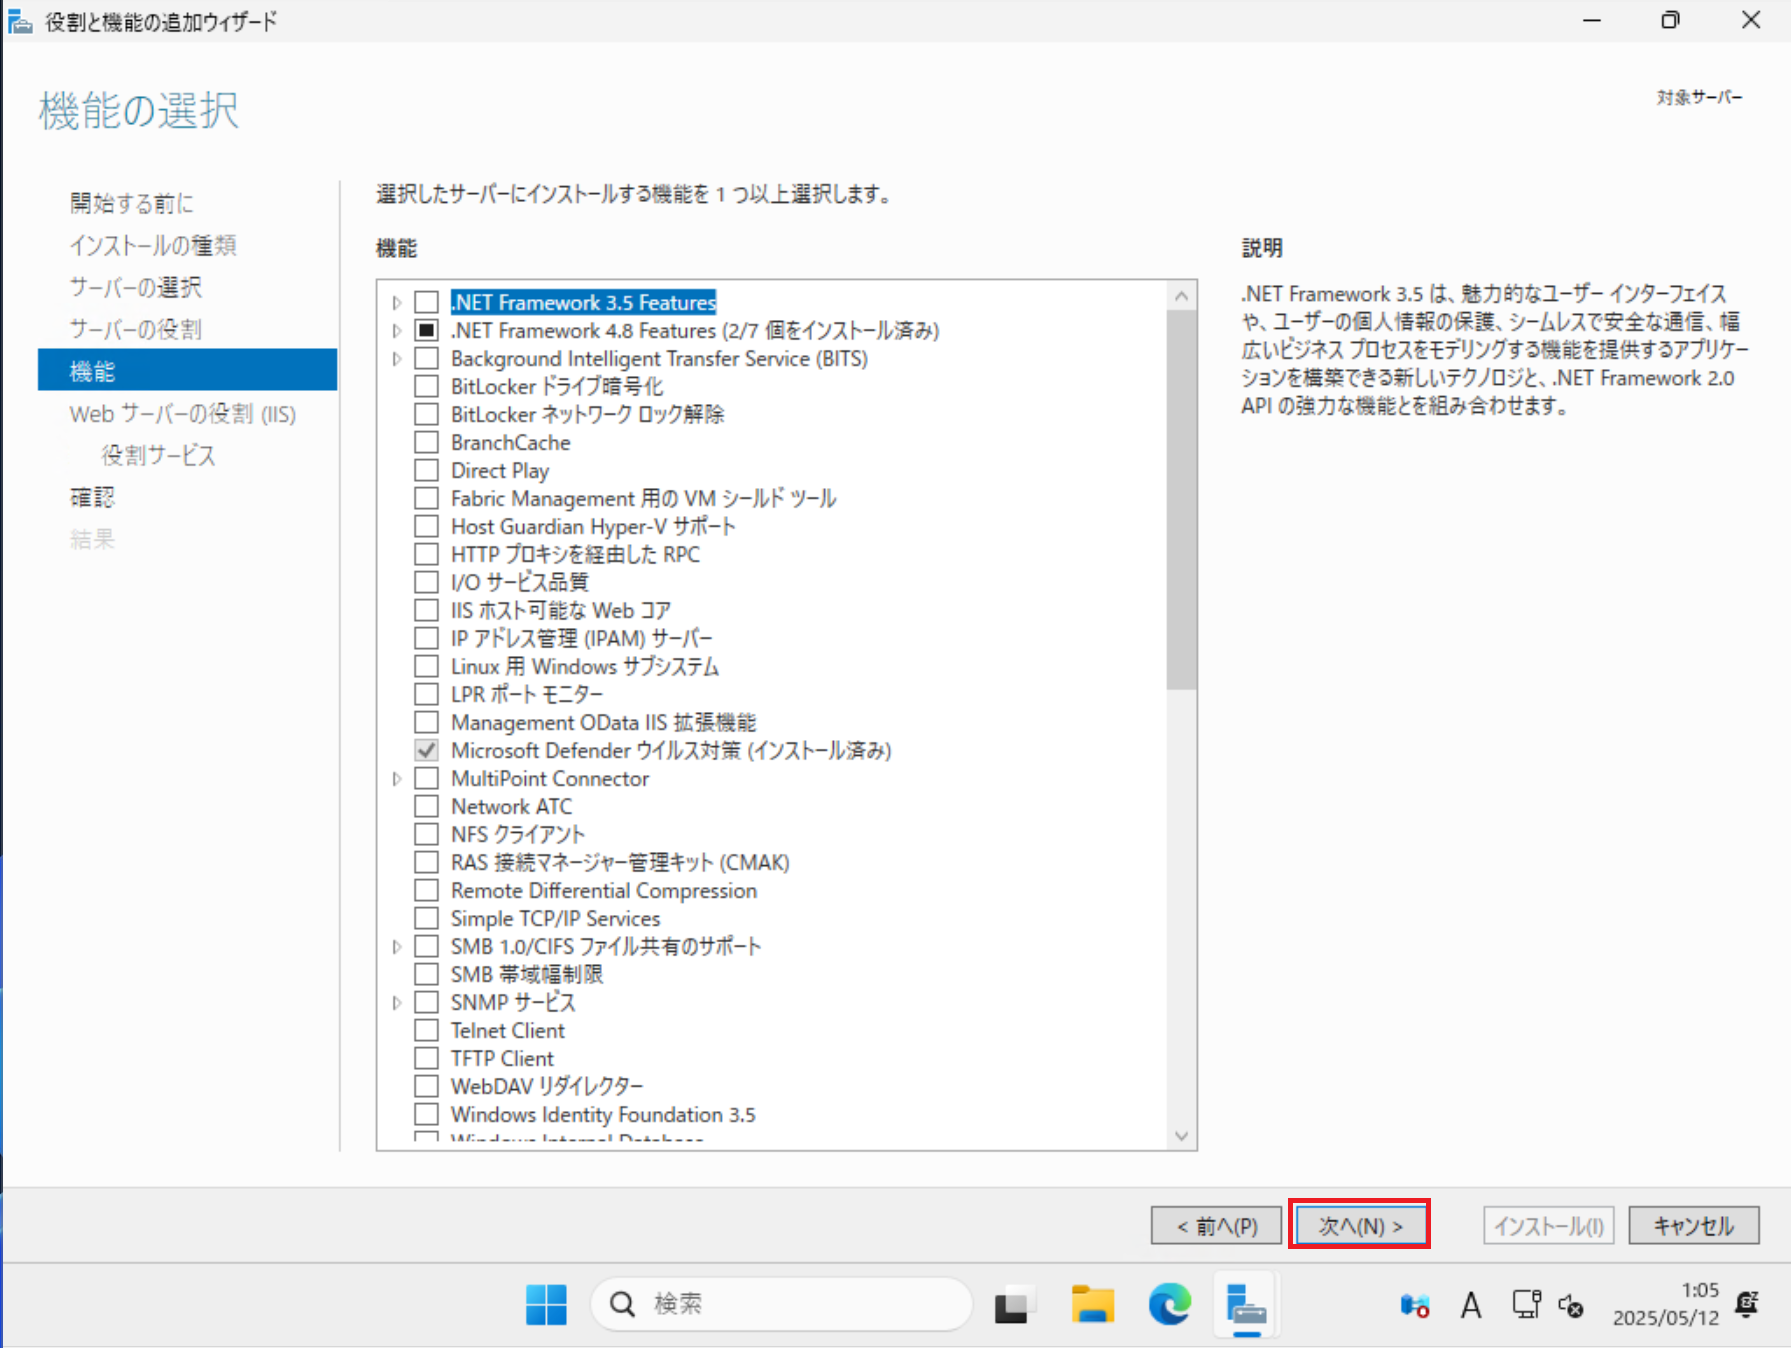Viewport: 1791px width, 1348px height.
Task: Expand the SNMP サービス node
Action: [397, 1002]
